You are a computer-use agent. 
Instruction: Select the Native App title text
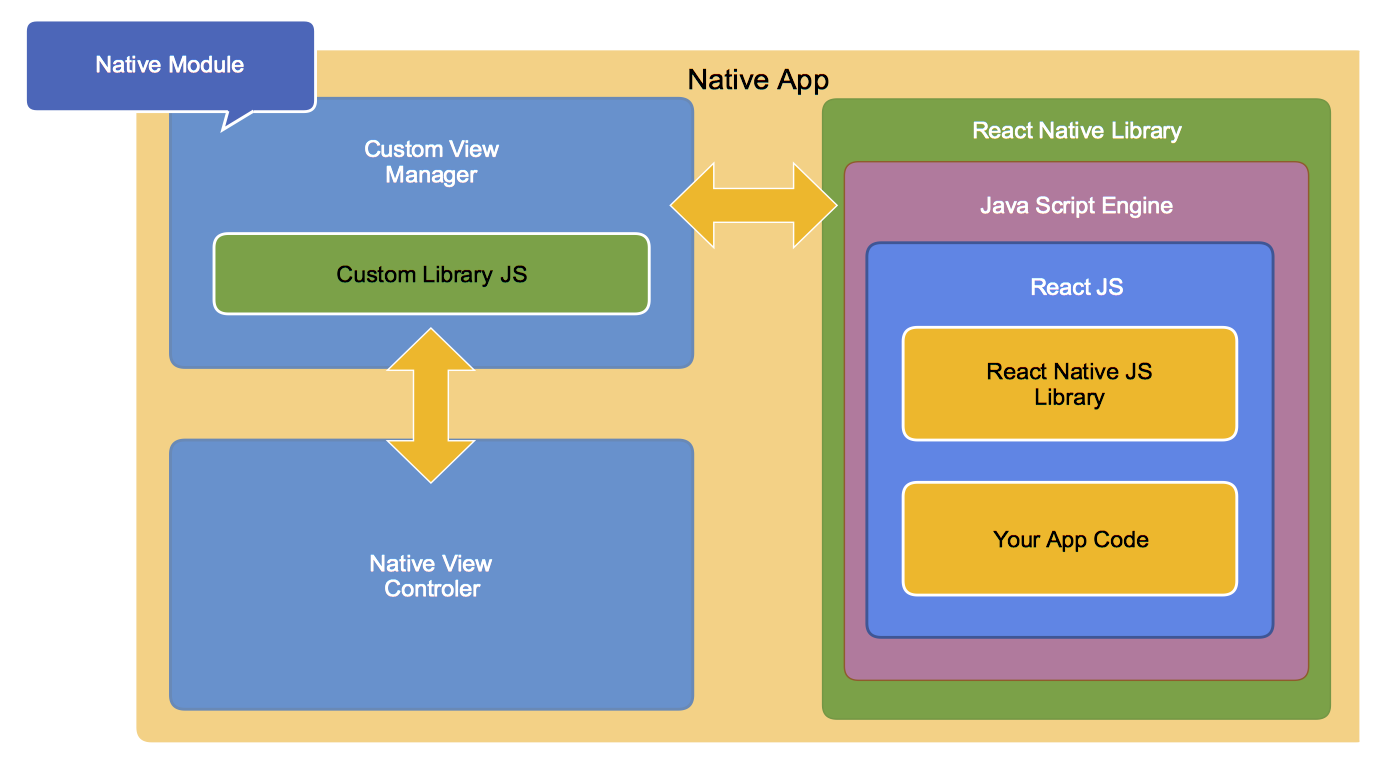pos(758,80)
